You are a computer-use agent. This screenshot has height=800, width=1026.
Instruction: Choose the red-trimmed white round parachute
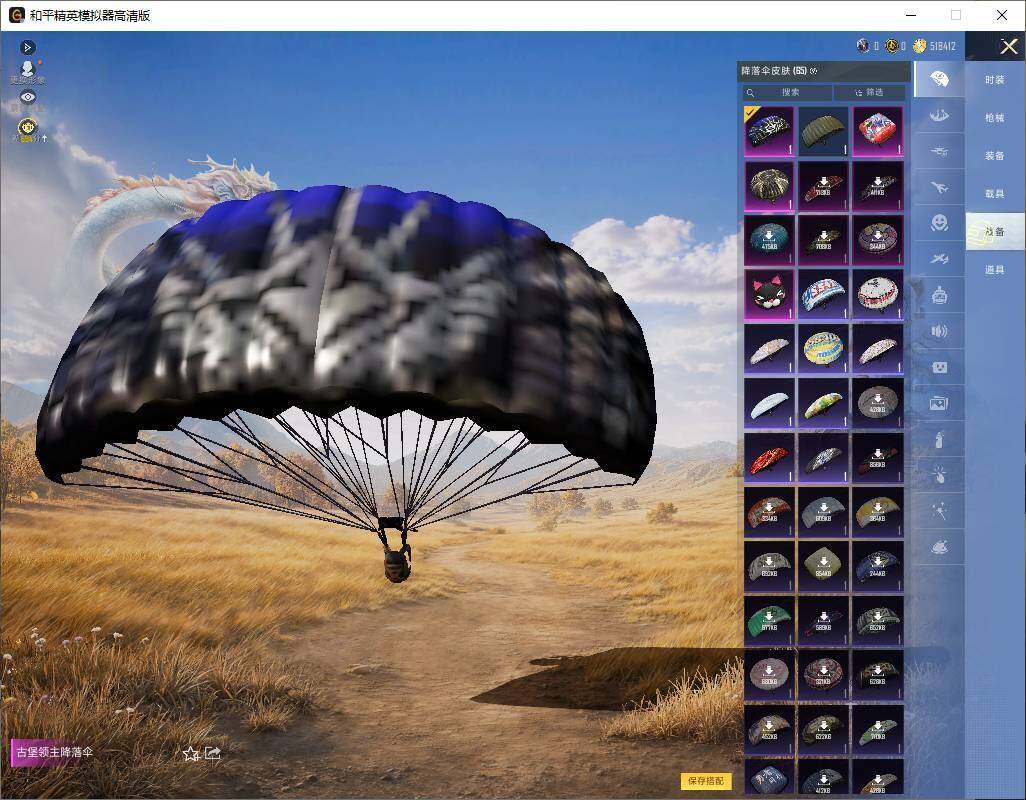point(877,294)
